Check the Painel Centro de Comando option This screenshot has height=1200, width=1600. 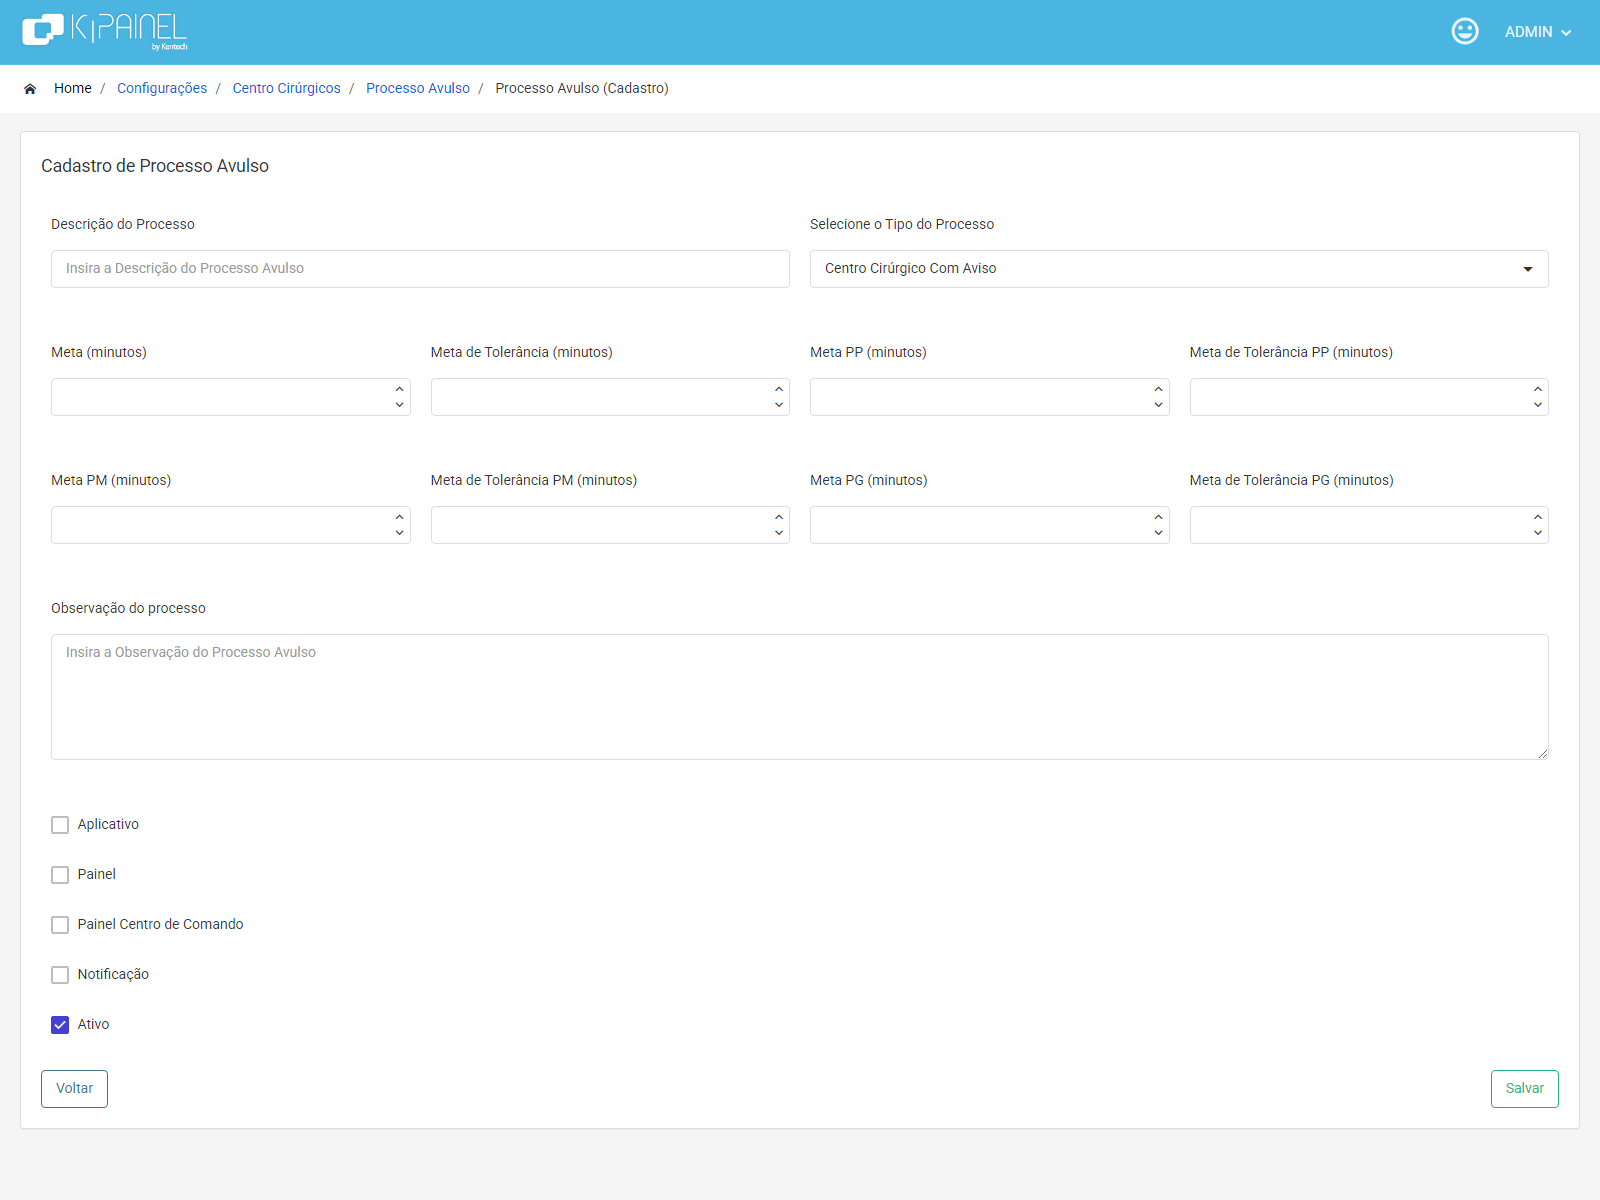60,925
